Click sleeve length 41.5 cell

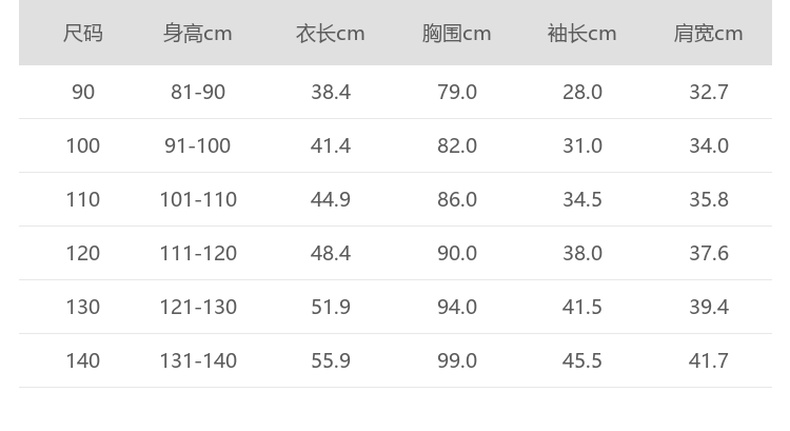582,307
